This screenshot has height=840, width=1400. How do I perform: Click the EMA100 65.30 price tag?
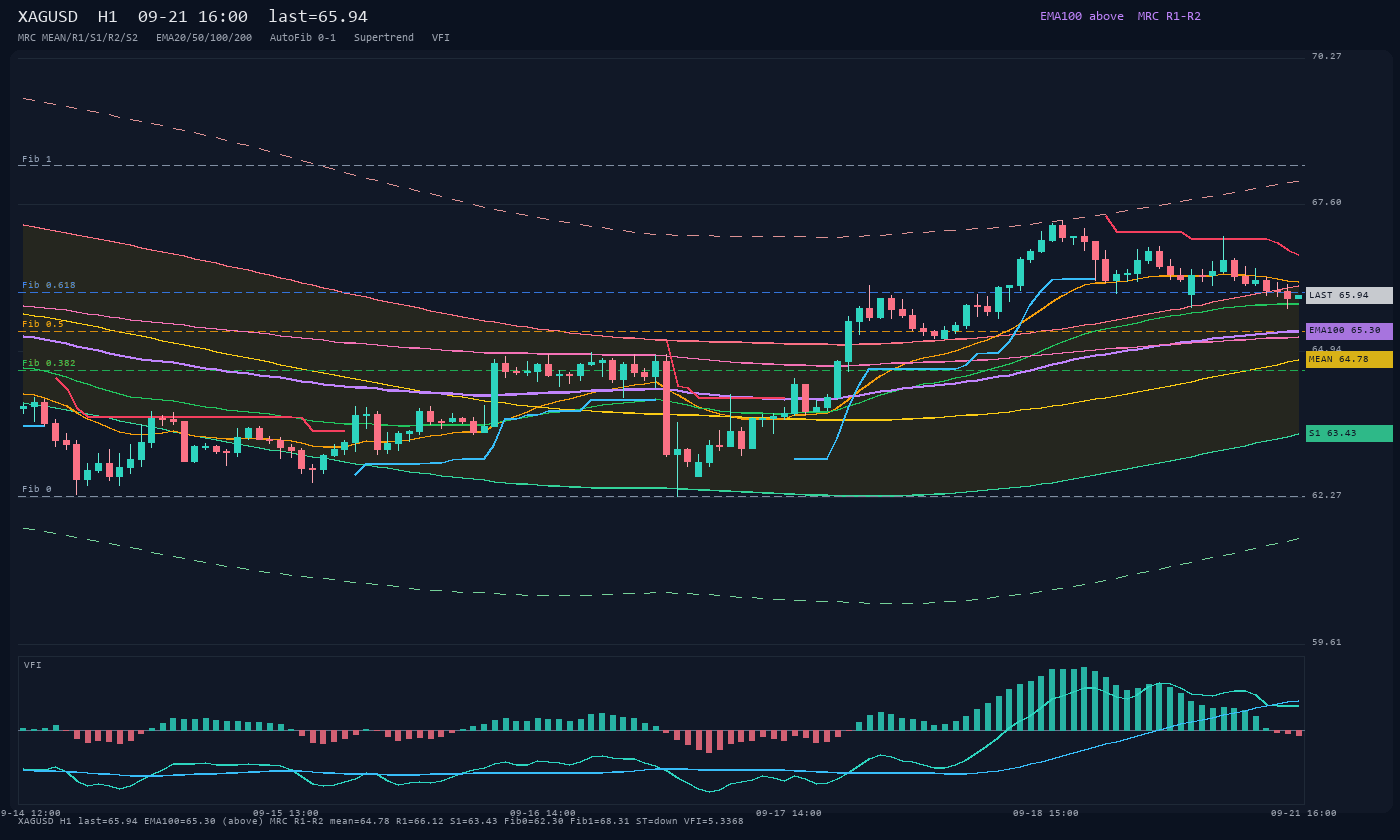[1349, 331]
